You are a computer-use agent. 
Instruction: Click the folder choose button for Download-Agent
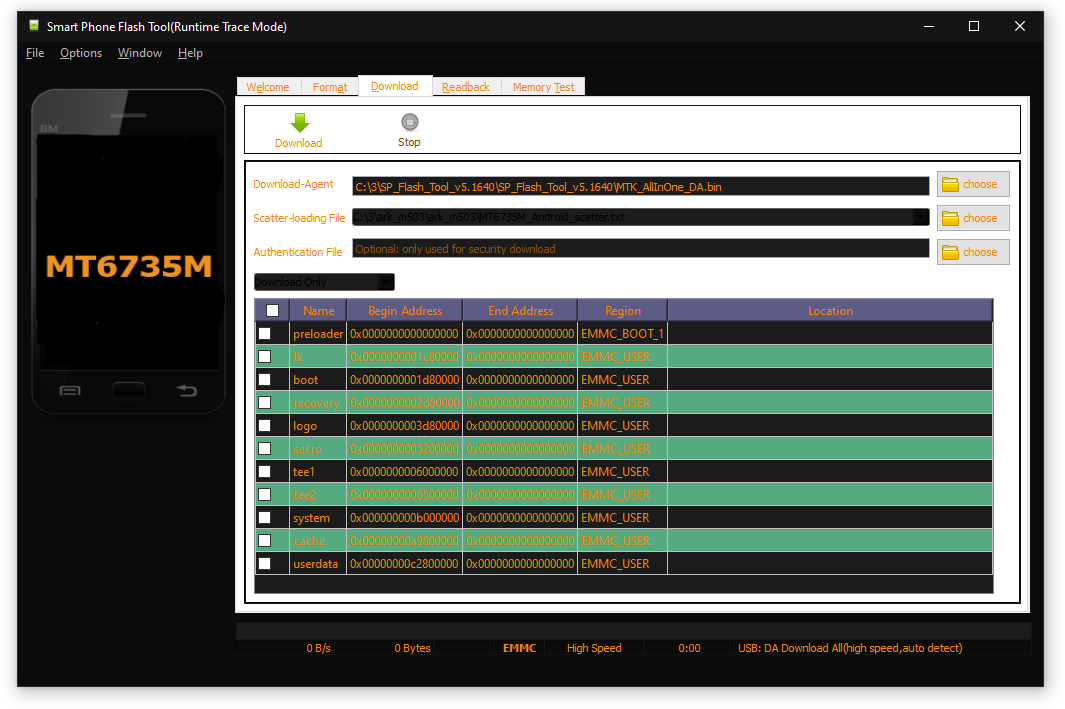coord(973,184)
